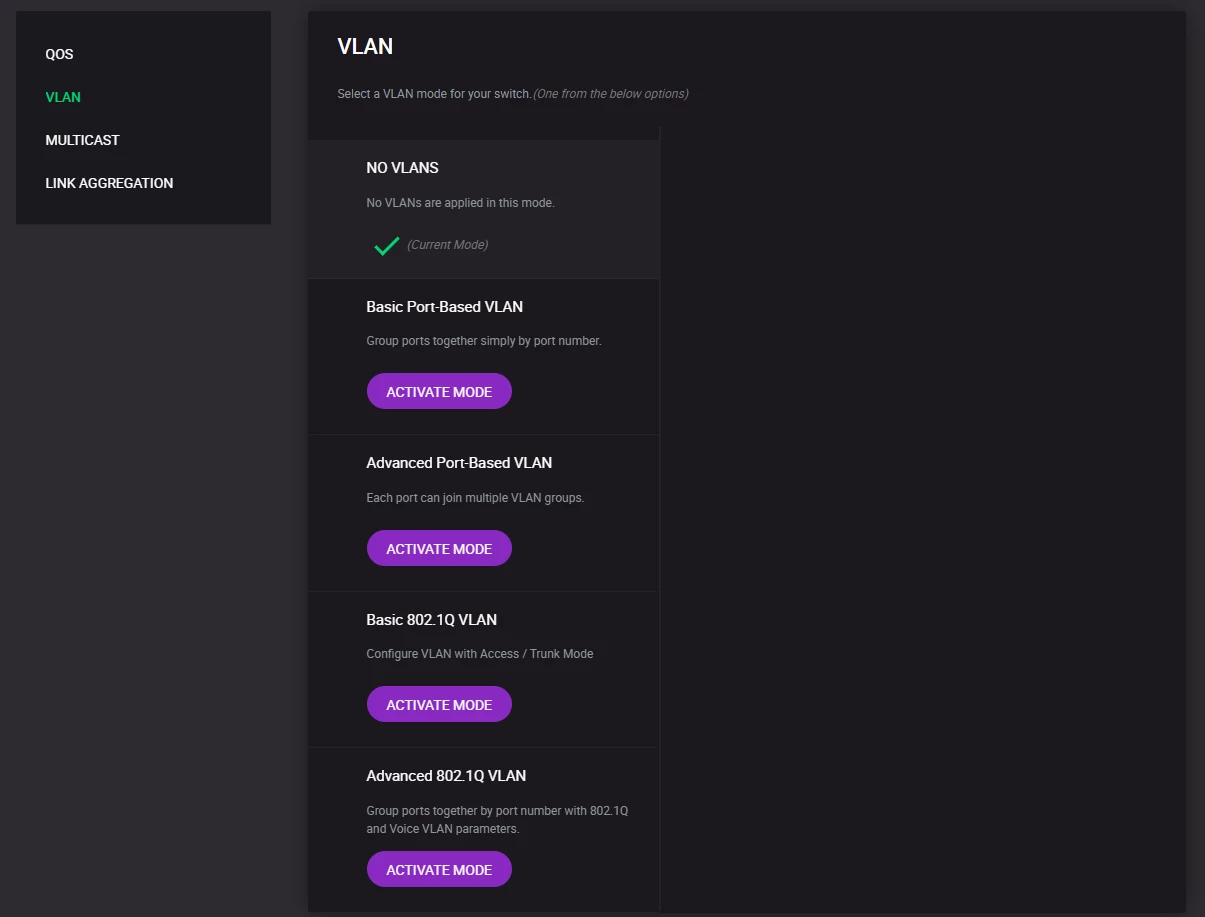Go to the MULTICAST section
1205x917 pixels.
pyautogui.click(x=82, y=140)
